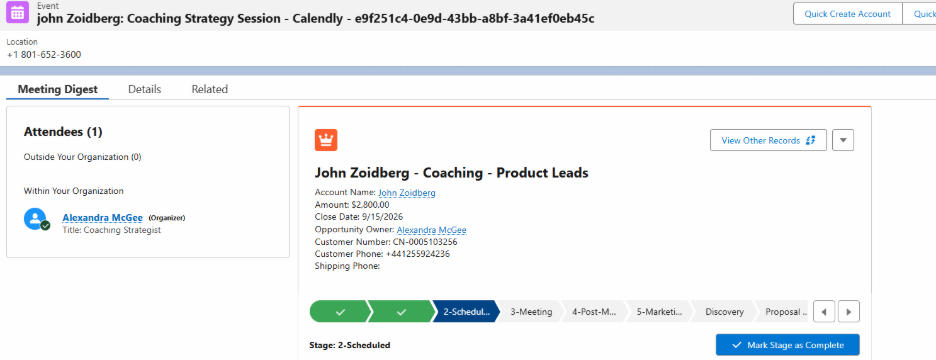This screenshot has width=936, height=360.
Task: Click the first completed green checkmark stage
Action: 340,312
